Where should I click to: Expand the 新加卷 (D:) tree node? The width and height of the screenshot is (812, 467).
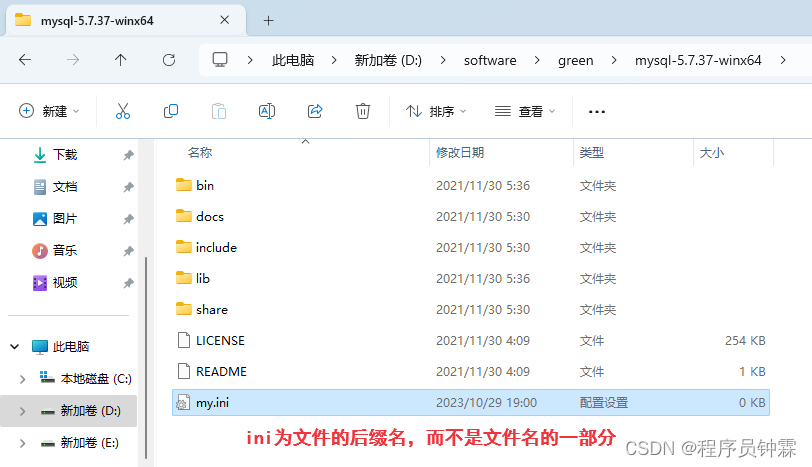click(x=22, y=411)
